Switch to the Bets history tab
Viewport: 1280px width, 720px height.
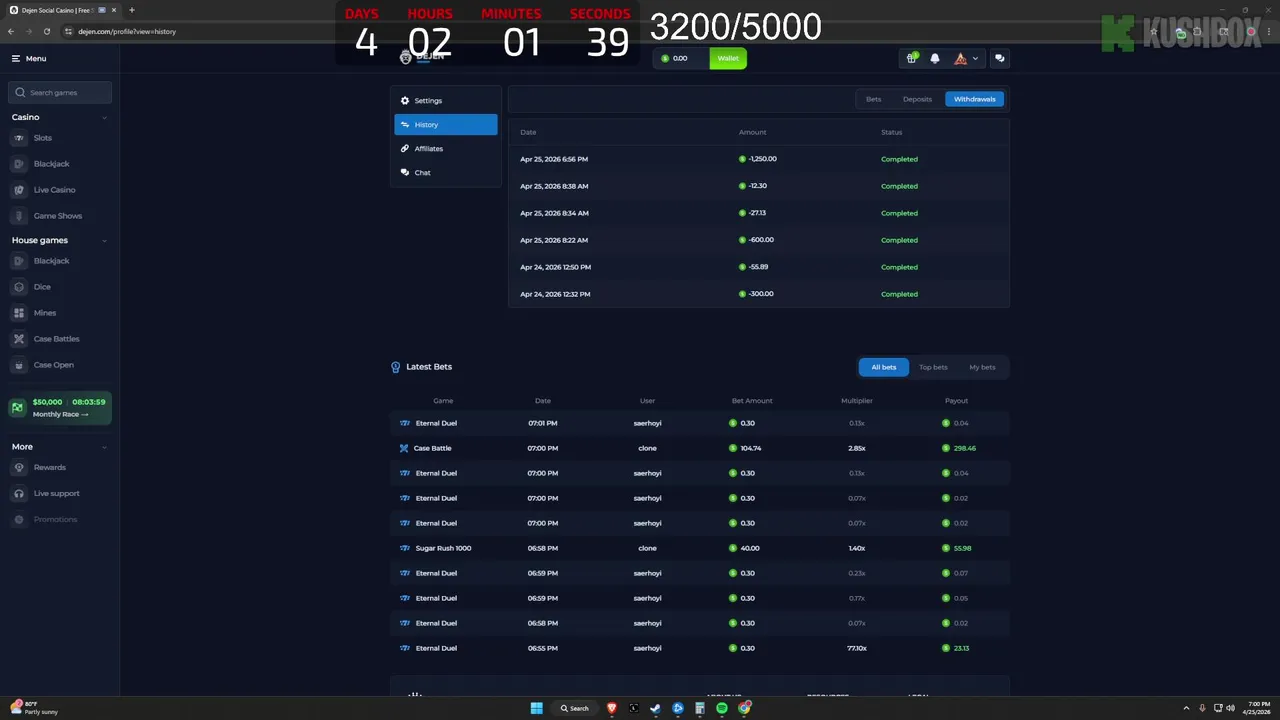(874, 99)
